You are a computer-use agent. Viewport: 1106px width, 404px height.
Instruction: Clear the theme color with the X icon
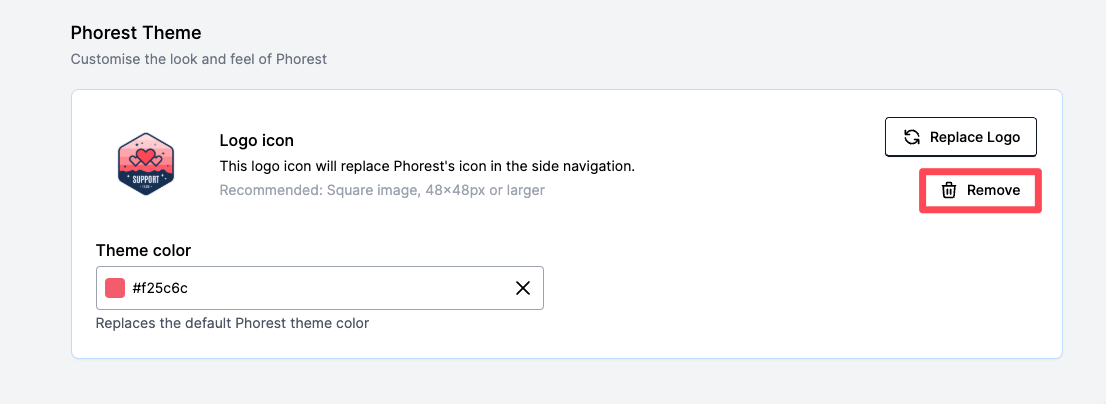point(523,288)
